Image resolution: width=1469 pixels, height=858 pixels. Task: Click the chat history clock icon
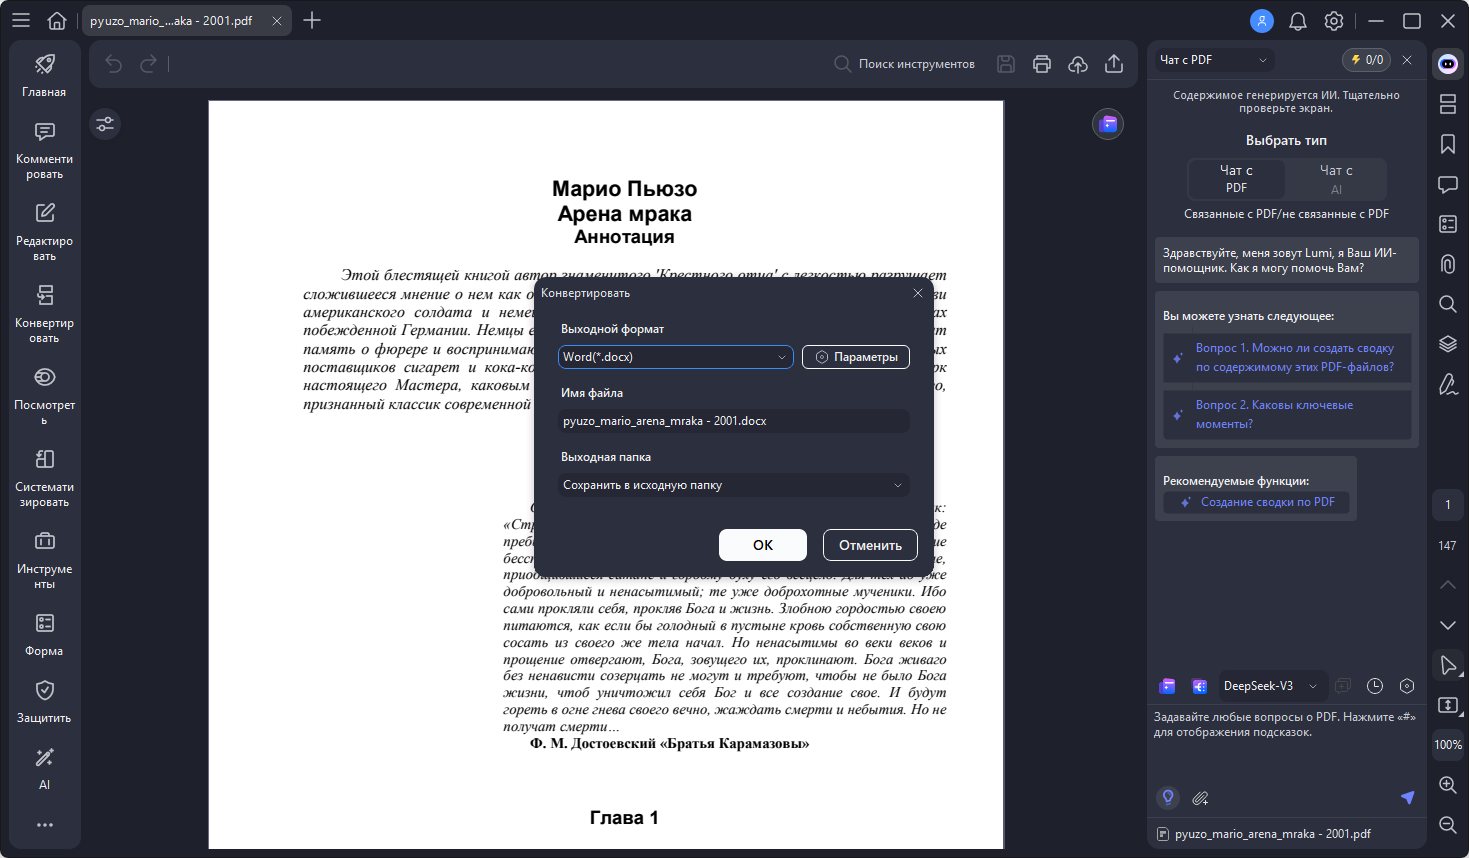[x=1375, y=686]
